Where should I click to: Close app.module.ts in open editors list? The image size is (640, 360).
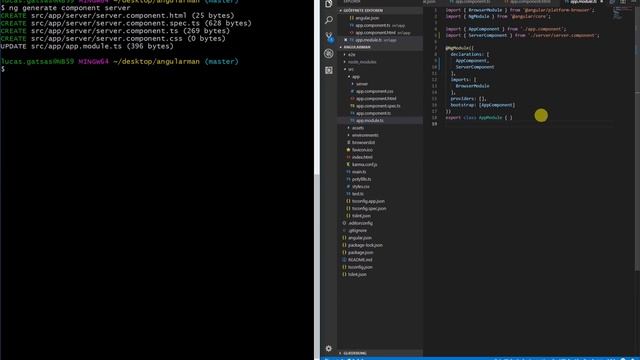tap(345, 40)
